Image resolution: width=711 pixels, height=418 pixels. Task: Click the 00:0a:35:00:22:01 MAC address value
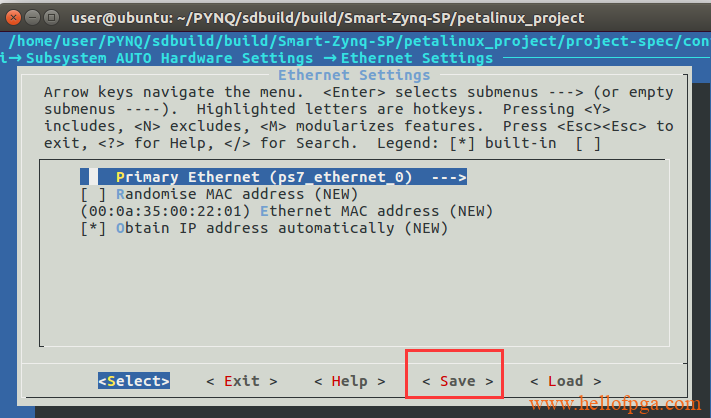[165, 211]
